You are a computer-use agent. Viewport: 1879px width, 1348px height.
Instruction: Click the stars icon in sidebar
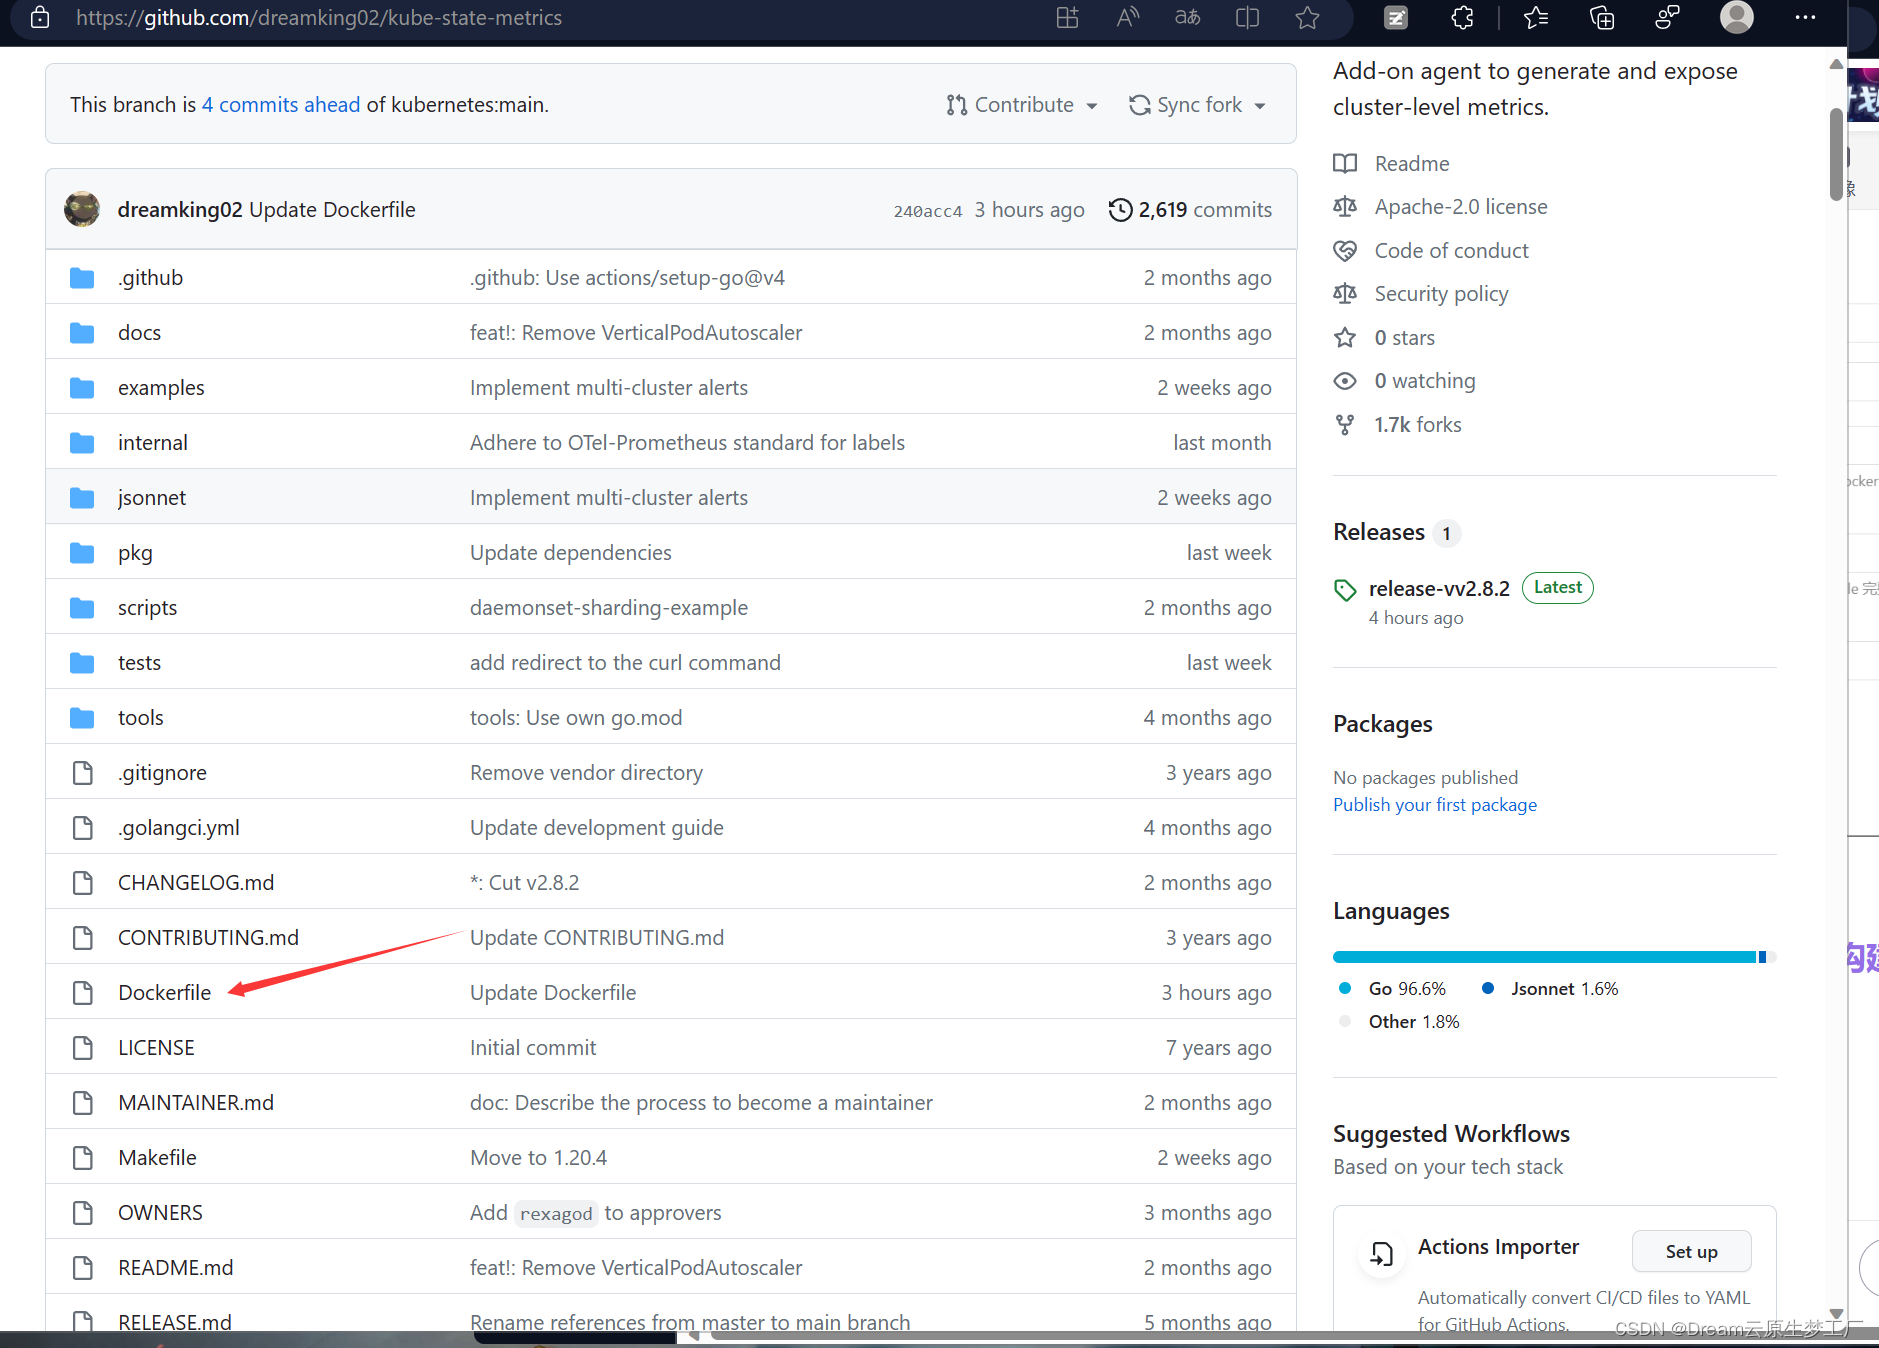(1345, 338)
